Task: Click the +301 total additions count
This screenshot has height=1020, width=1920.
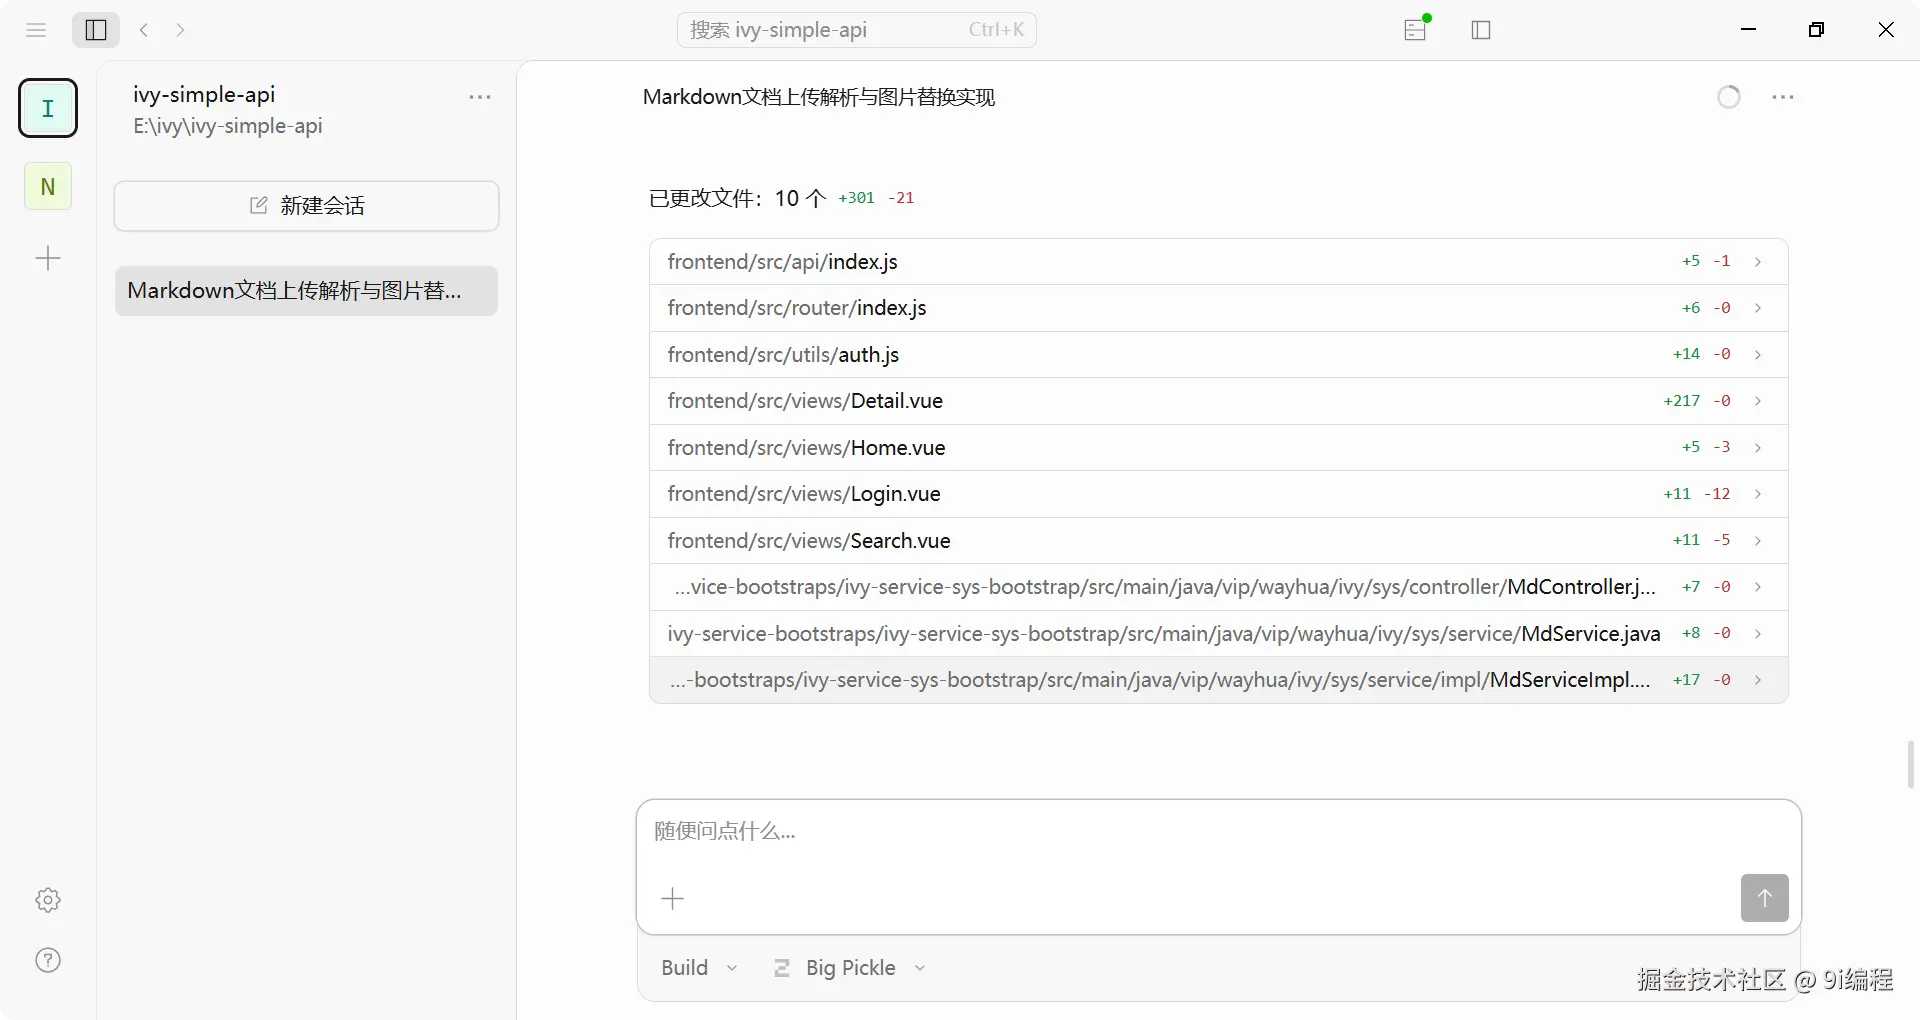Action: coord(856,198)
